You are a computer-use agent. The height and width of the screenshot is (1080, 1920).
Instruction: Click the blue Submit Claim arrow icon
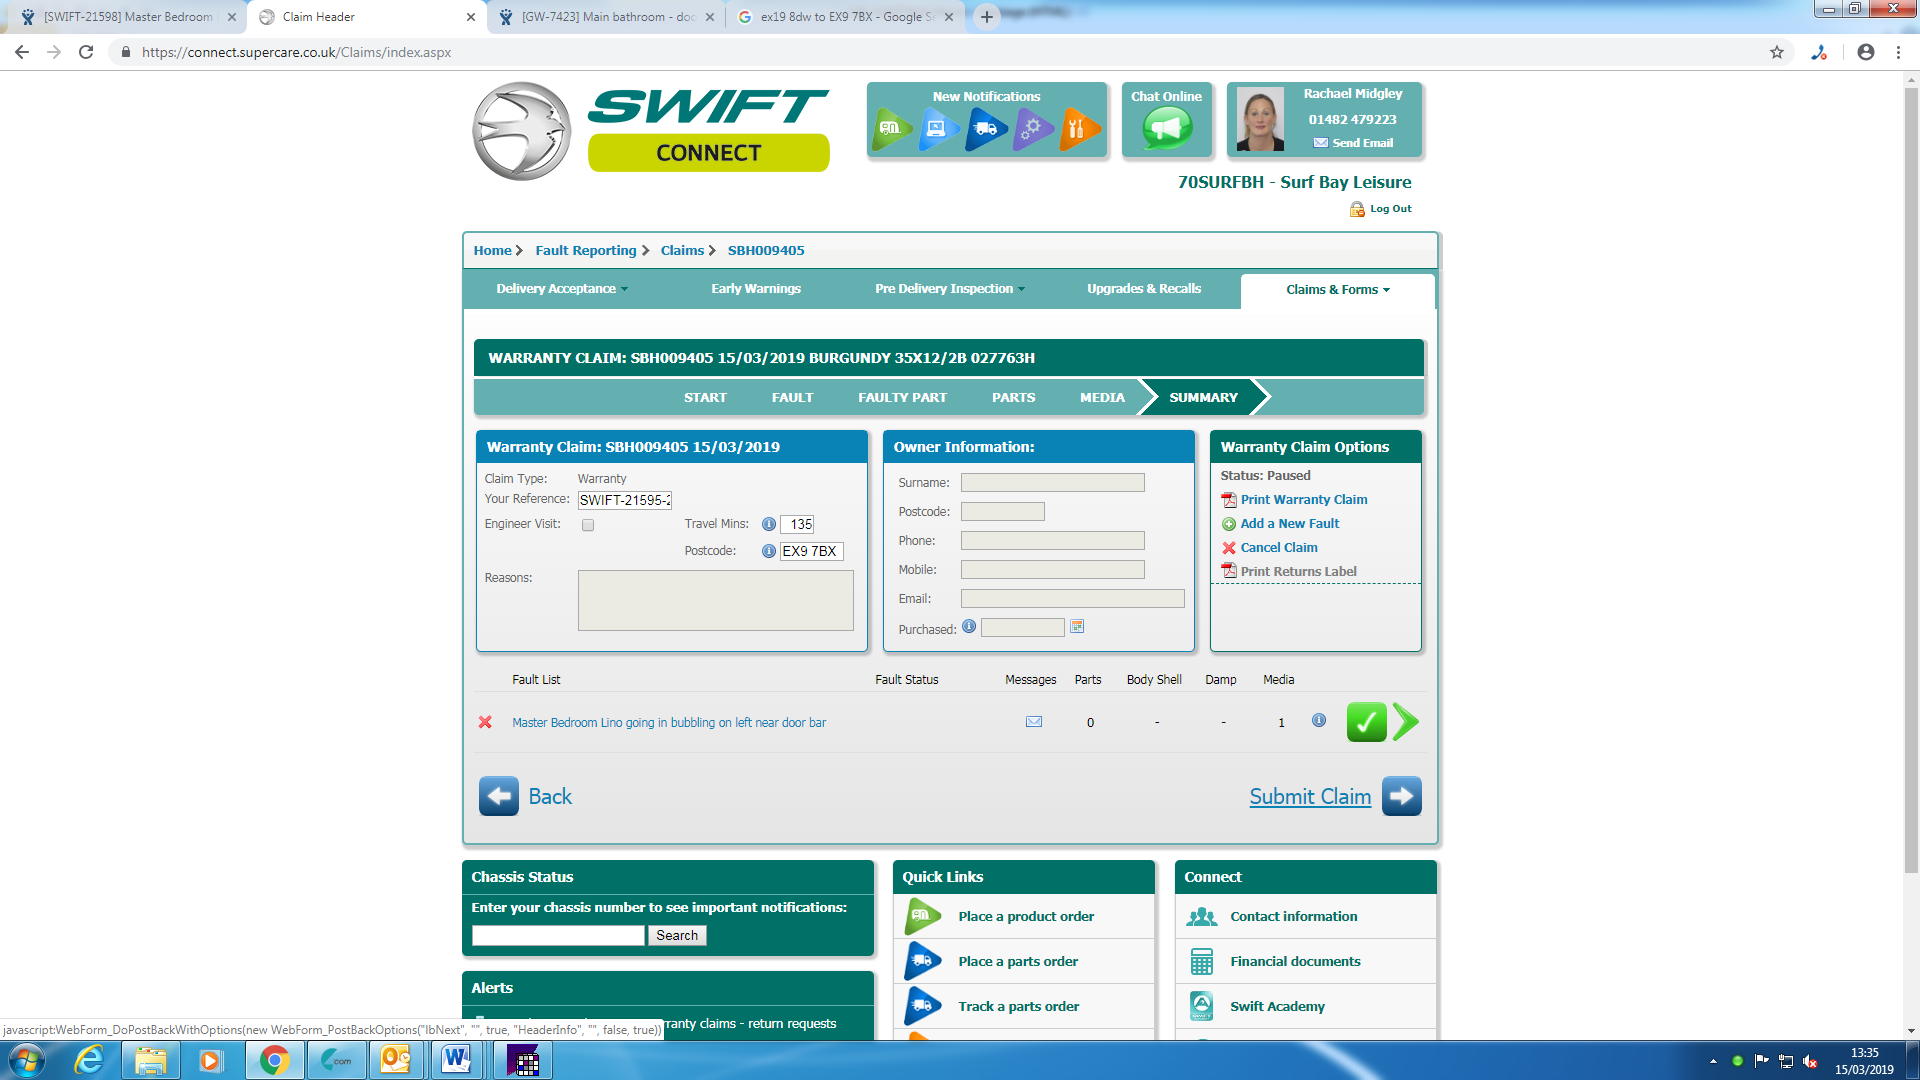pyautogui.click(x=1401, y=796)
